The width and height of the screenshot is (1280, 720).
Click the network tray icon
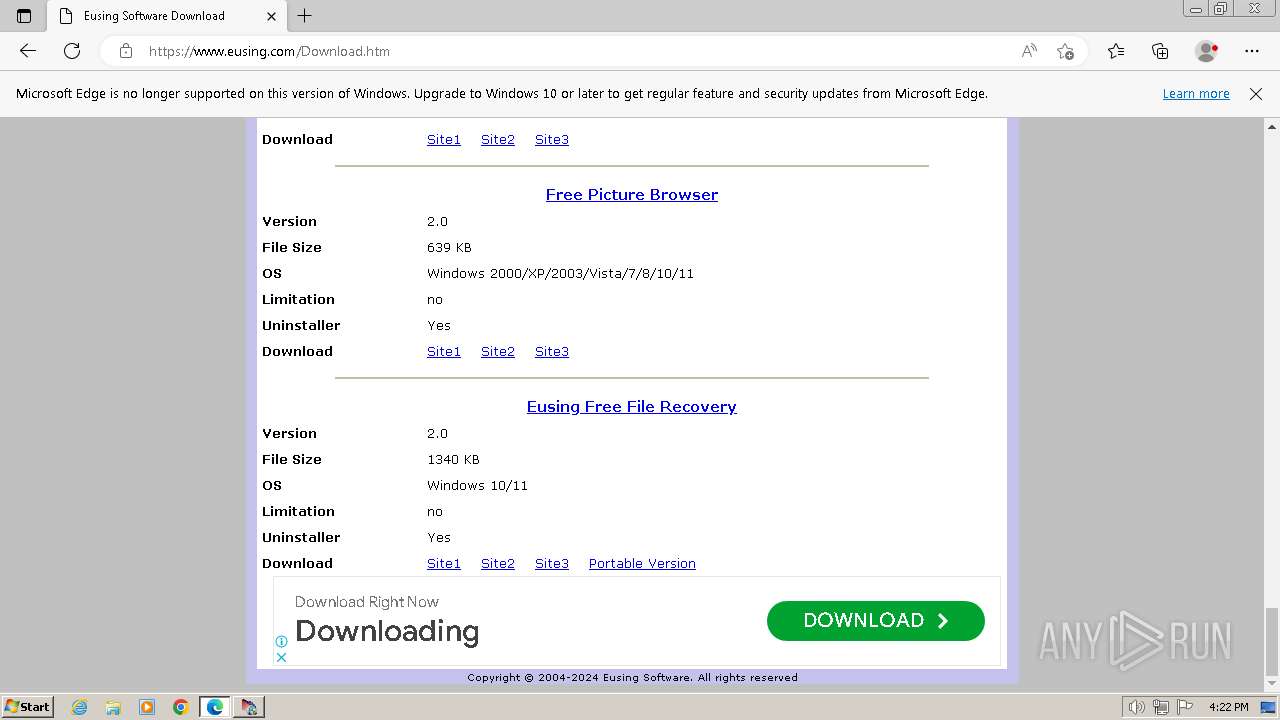1161,707
